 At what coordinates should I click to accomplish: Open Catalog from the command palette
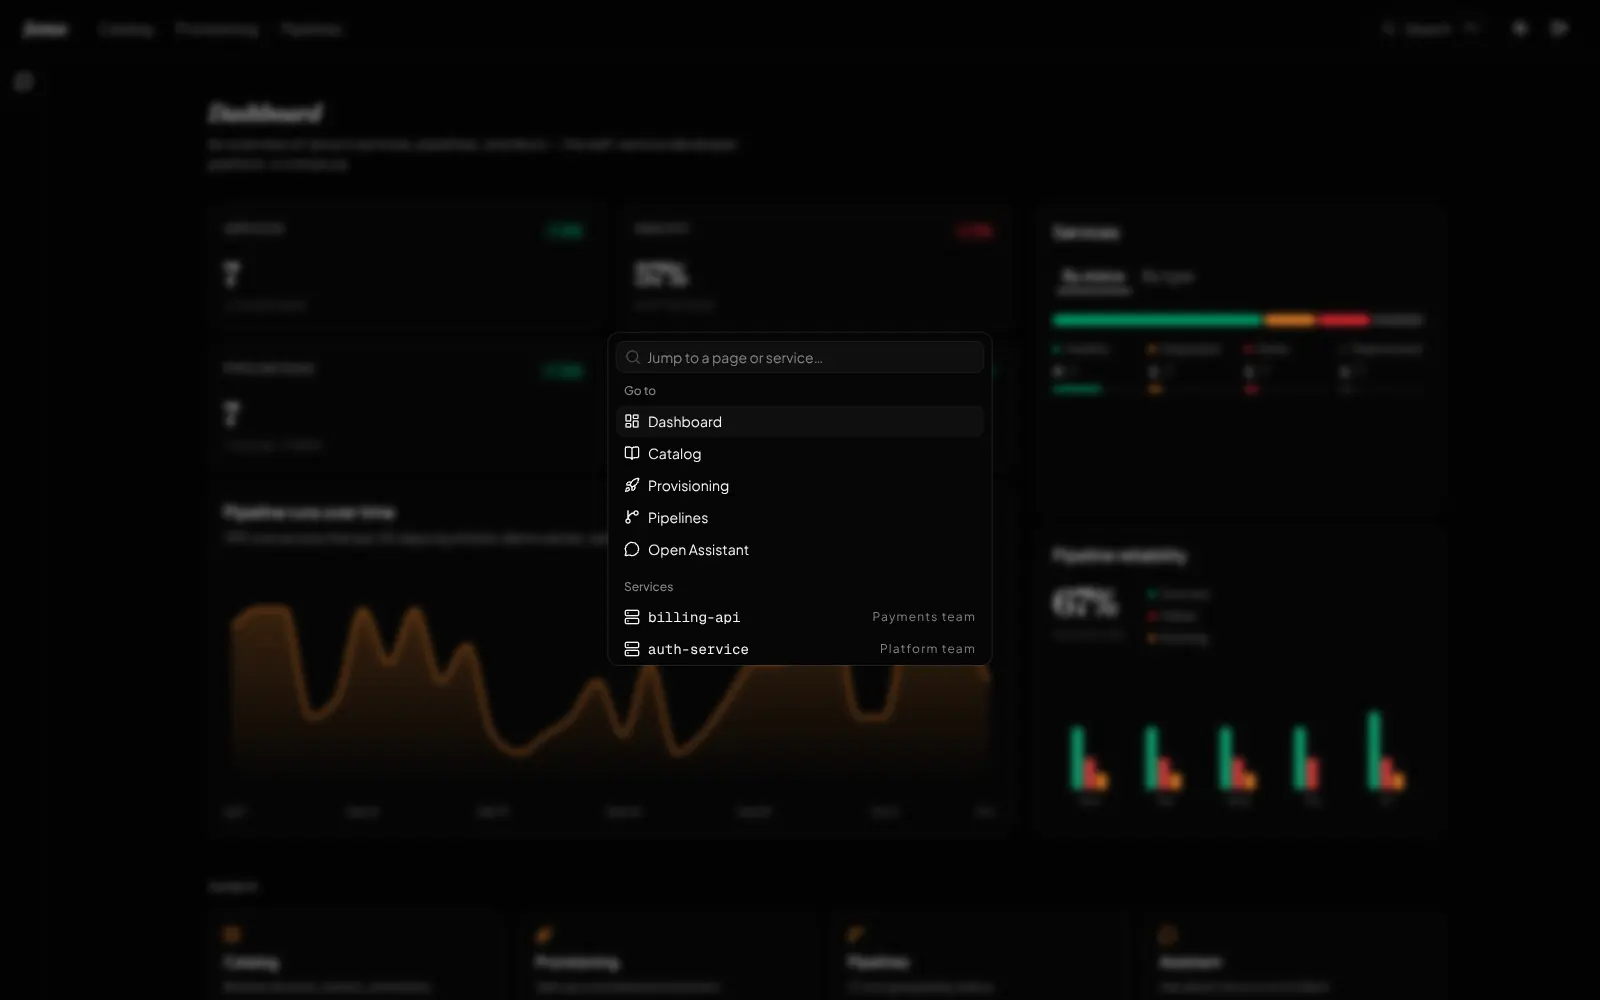pos(800,454)
